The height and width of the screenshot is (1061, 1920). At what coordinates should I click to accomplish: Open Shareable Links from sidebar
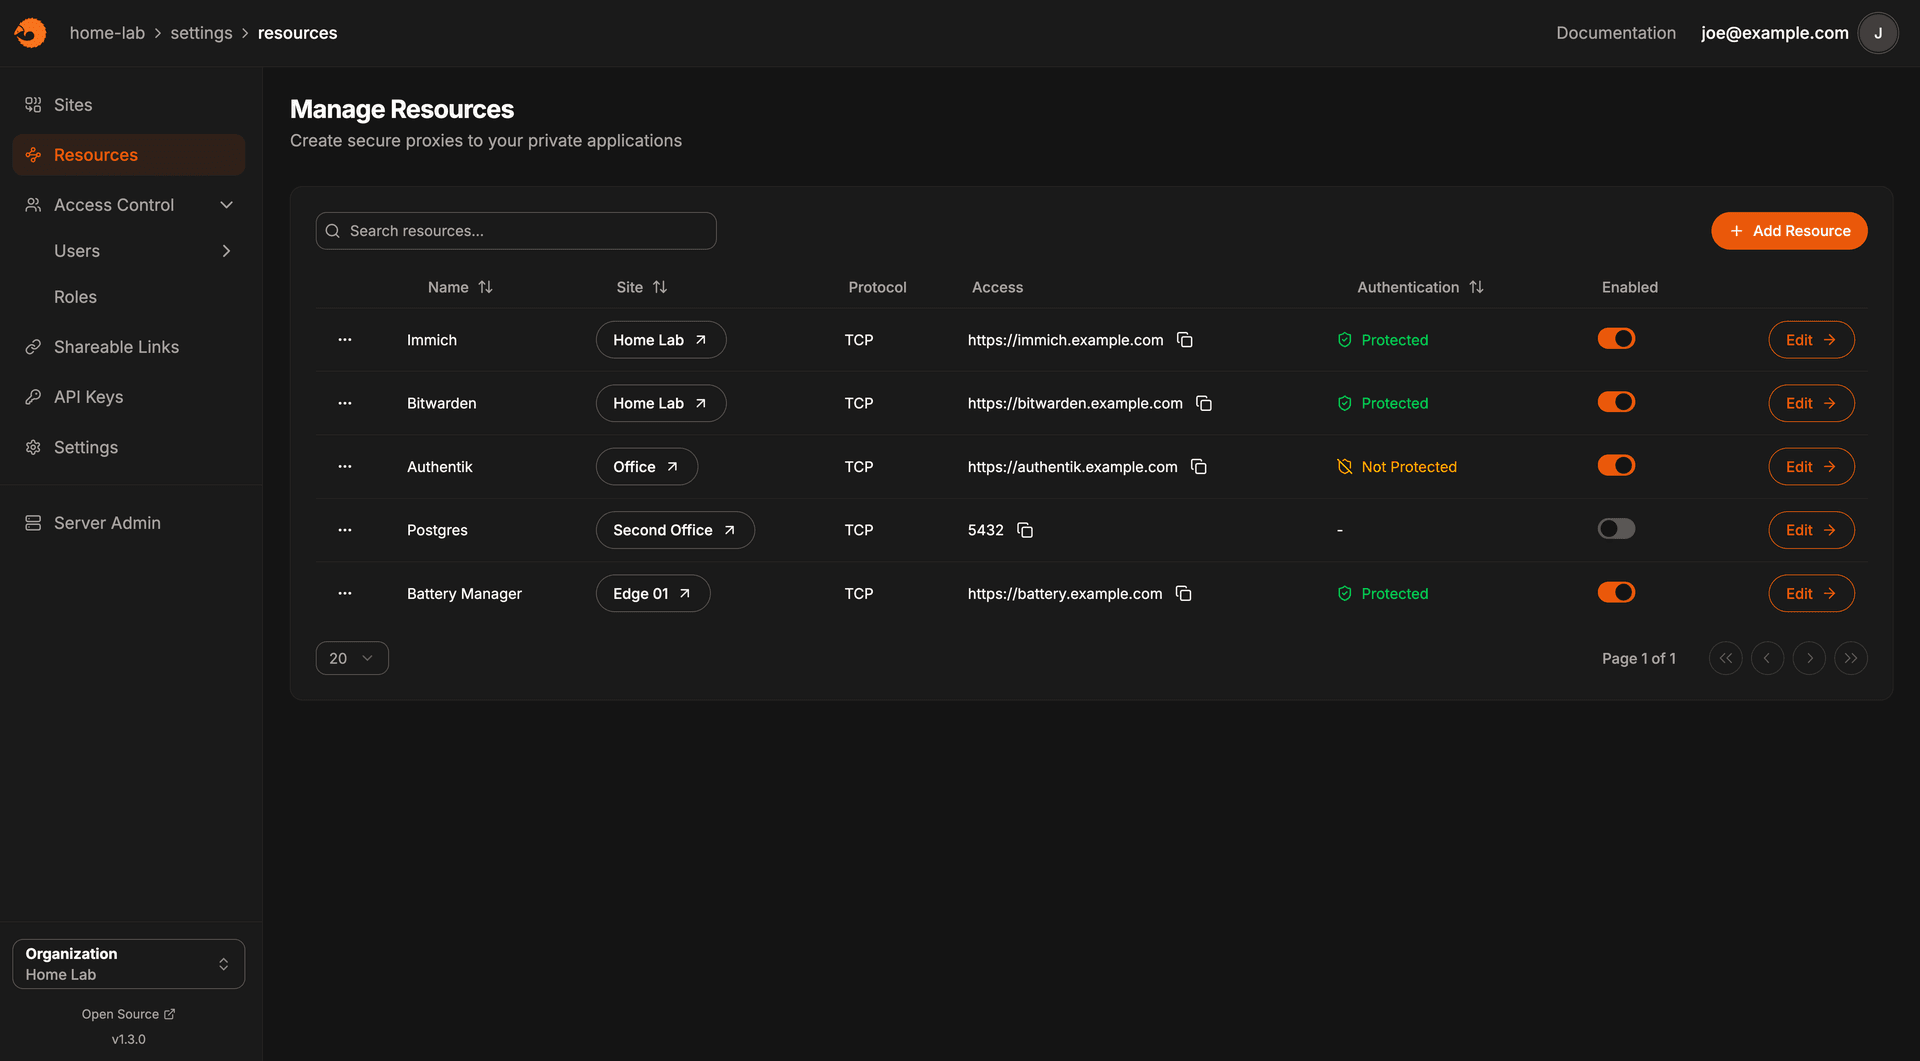[x=116, y=346]
